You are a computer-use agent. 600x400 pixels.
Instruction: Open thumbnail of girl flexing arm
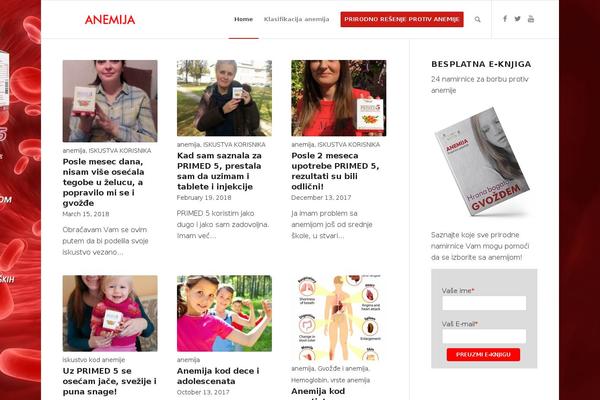[224, 313]
